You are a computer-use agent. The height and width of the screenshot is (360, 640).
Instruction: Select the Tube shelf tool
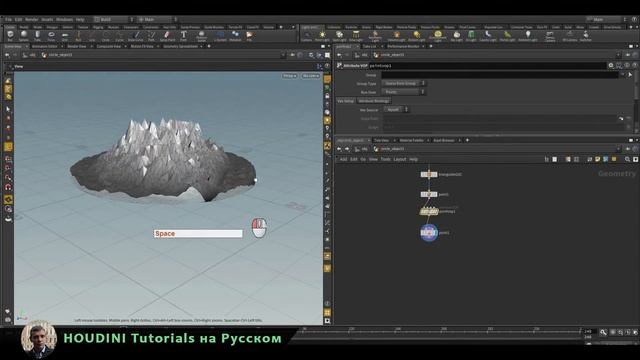[x=37, y=36]
